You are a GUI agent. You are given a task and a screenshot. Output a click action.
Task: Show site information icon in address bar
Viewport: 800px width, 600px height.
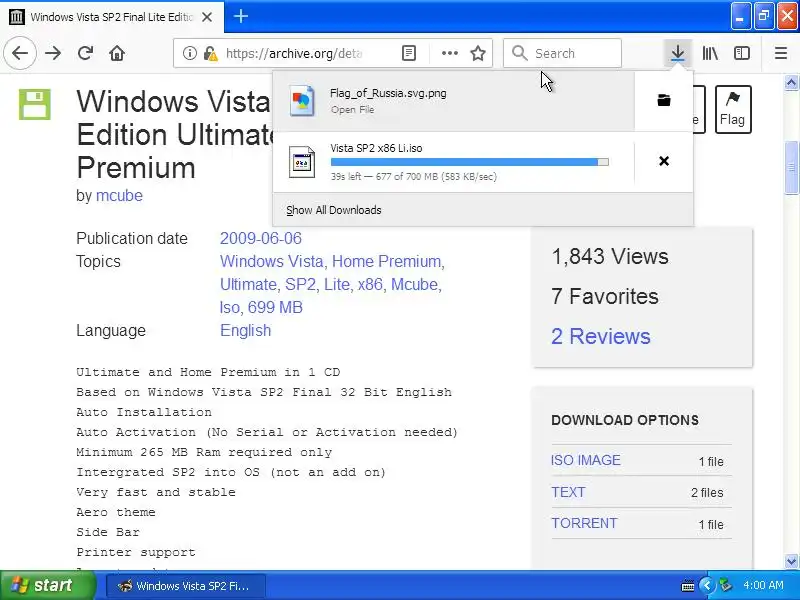click(x=189, y=53)
